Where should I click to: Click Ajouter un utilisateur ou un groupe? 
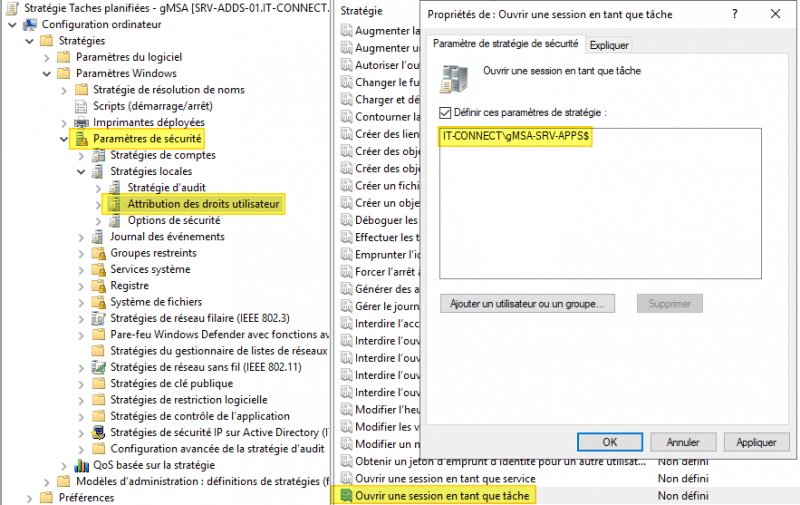[527, 304]
